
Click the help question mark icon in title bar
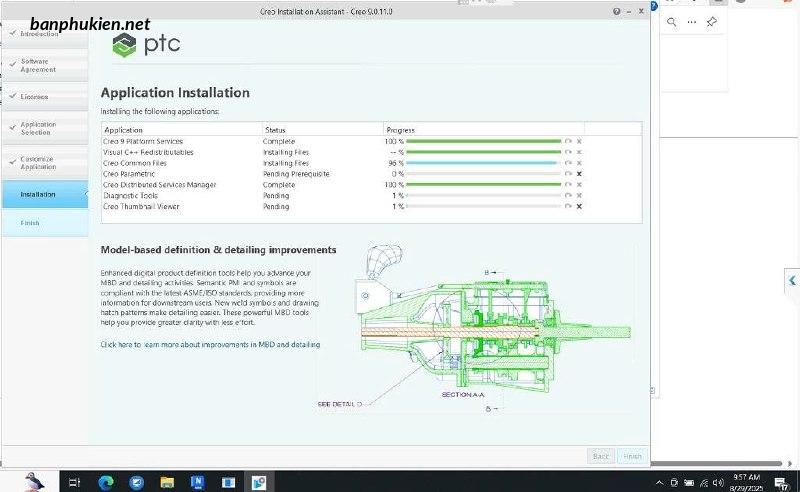click(x=615, y=10)
